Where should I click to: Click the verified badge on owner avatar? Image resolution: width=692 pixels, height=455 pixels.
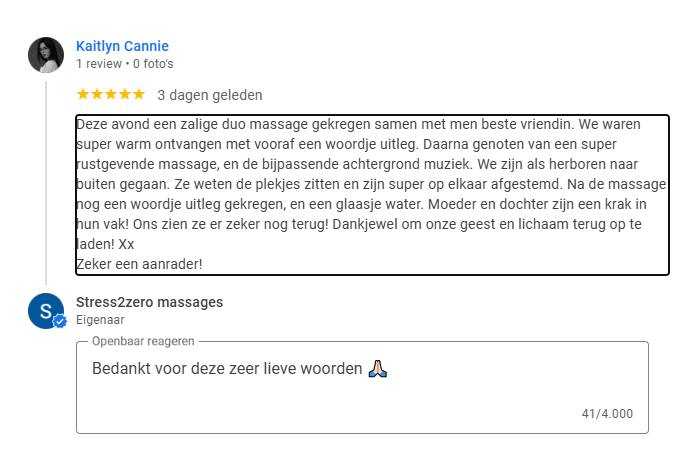pos(59,322)
